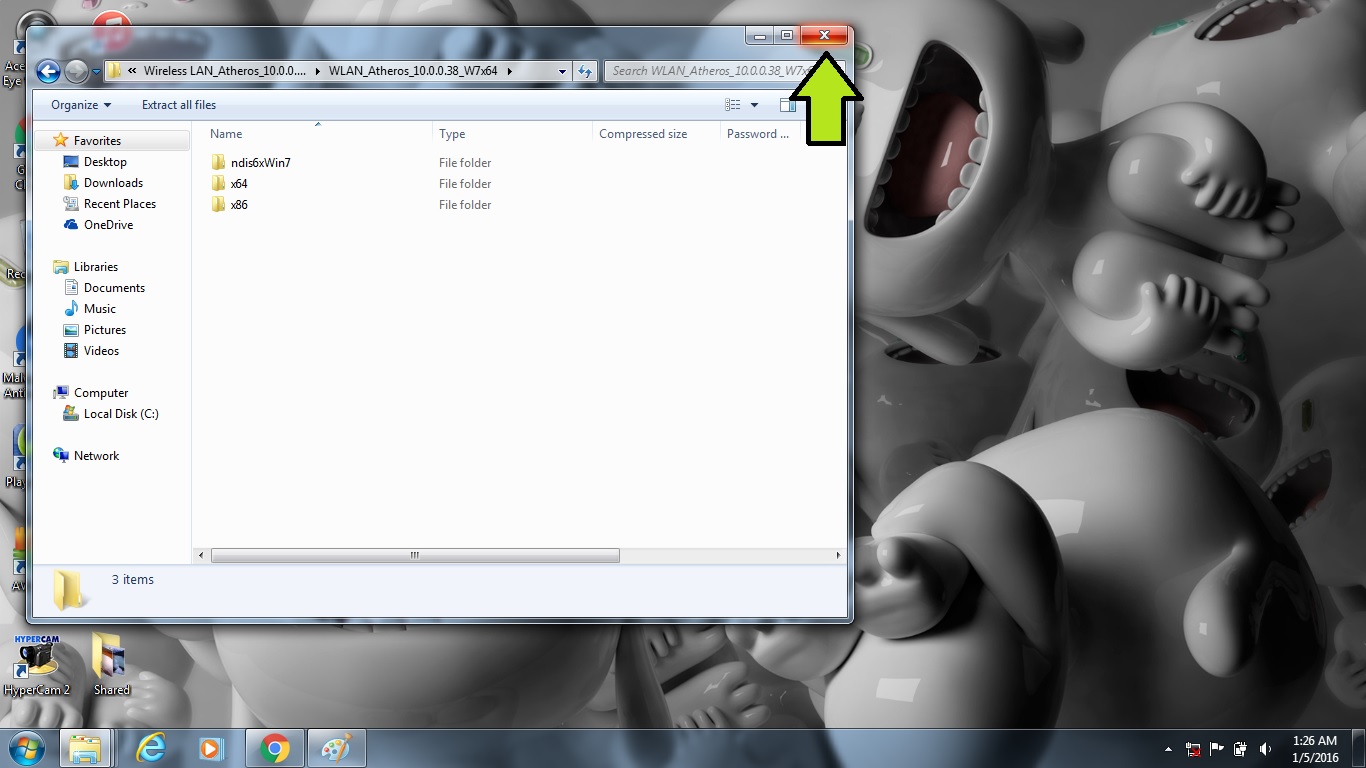Maximize the Explorer window
Viewport: 1366px width, 768px height.
(787, 36)
